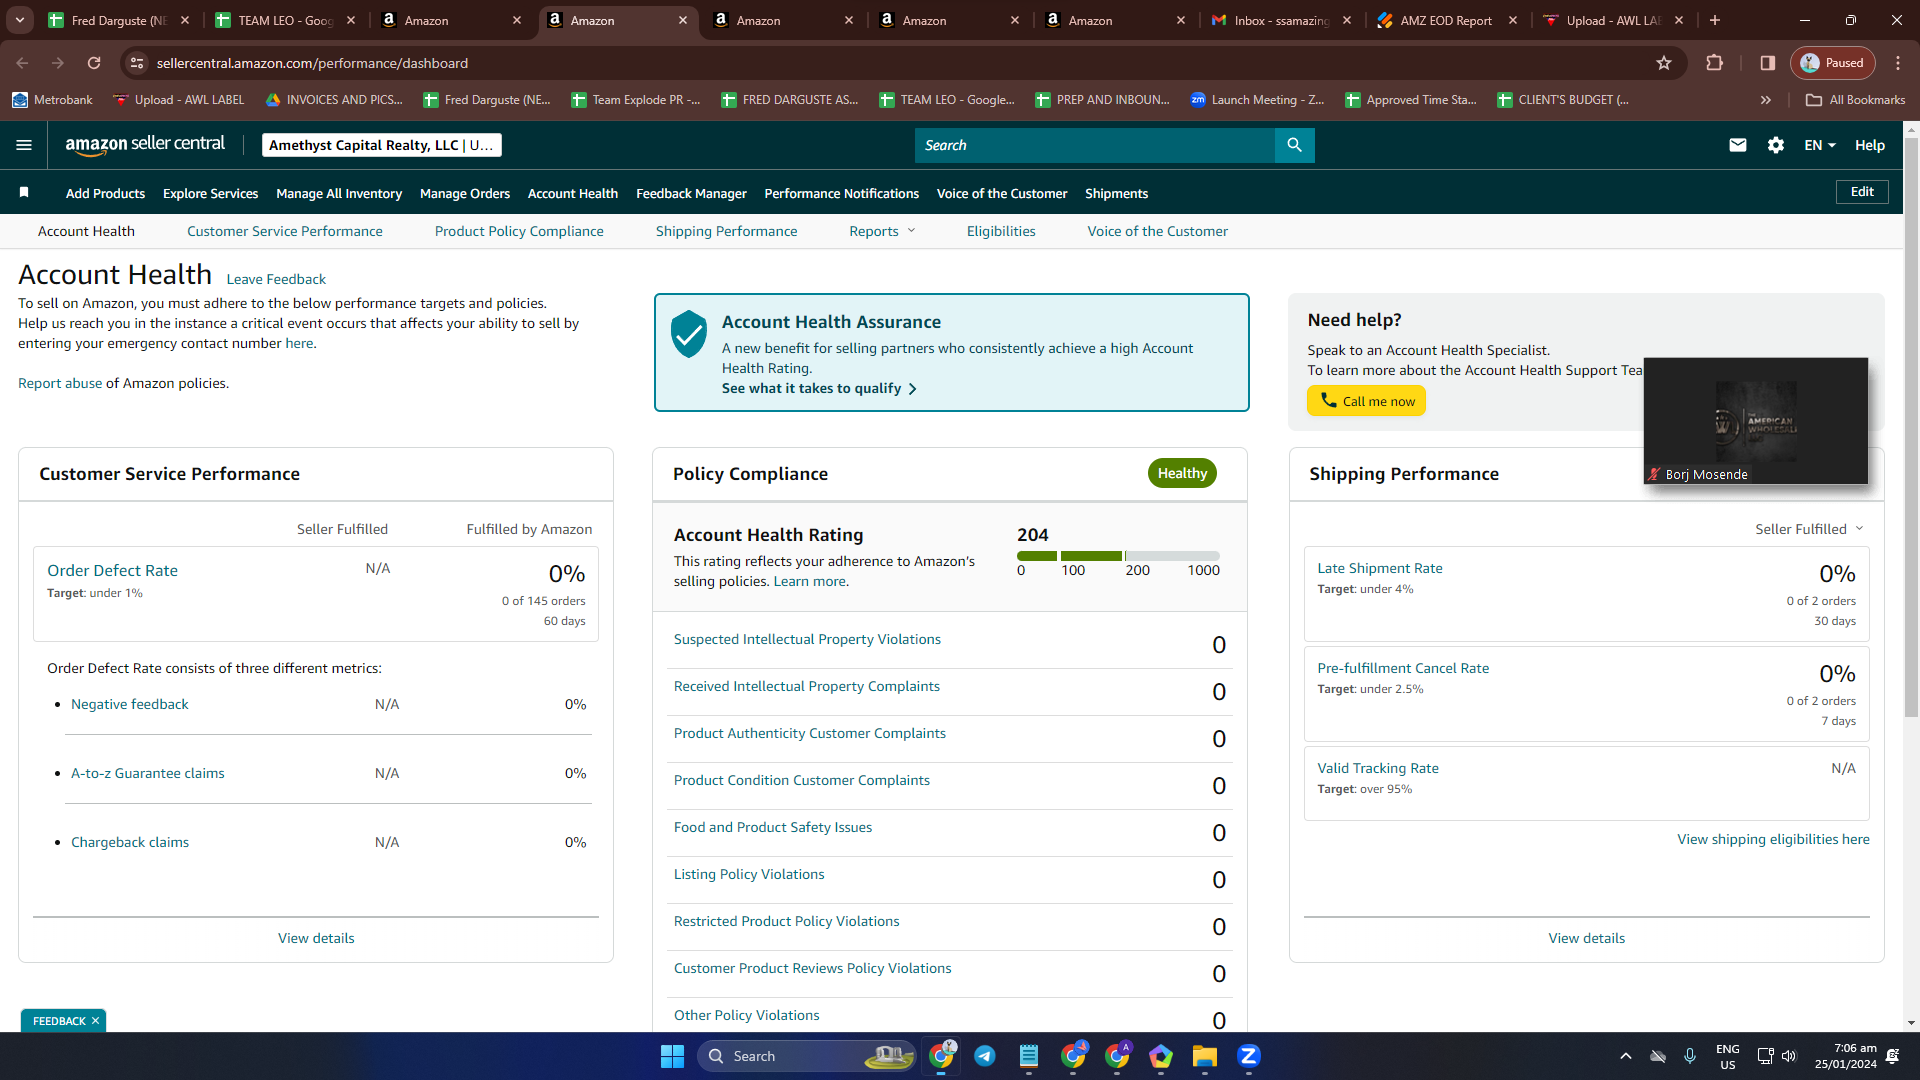Bookmark this page with star icon
The width and height of the screenshot is (1920, 1080).
pyautogui.click(x=1664, y=63)
